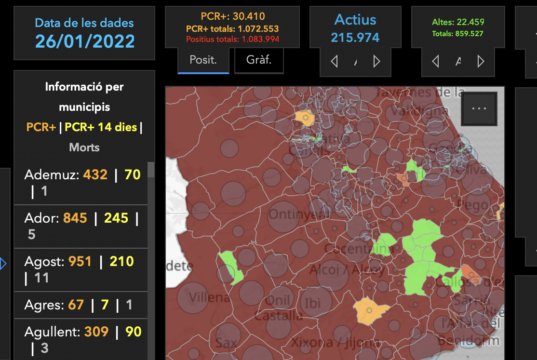Click previous arrow under Actius panel
This screenshot has height=360, width=537.
point(335,62)
